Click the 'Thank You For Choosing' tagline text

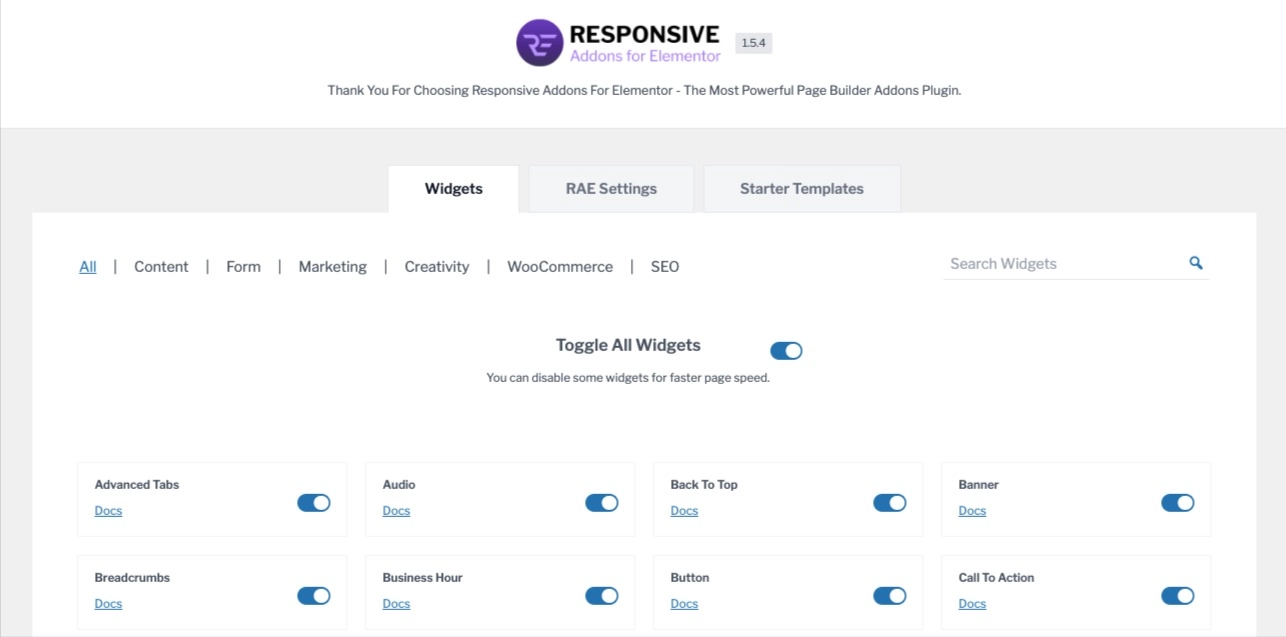point(644,90)
